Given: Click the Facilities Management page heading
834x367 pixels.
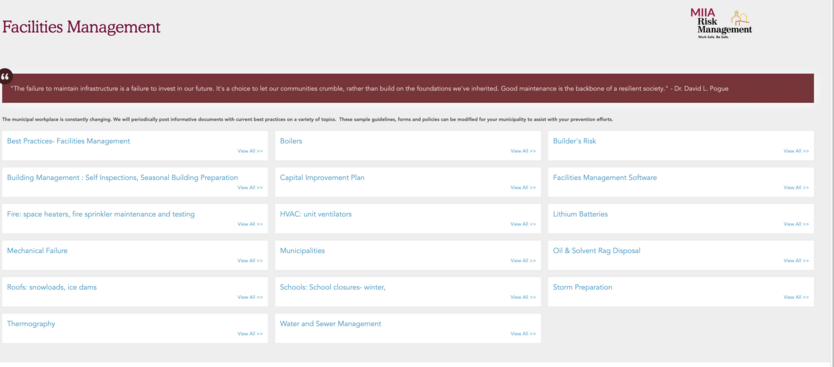Looking at the screenshot, I should tap(81, 27).
